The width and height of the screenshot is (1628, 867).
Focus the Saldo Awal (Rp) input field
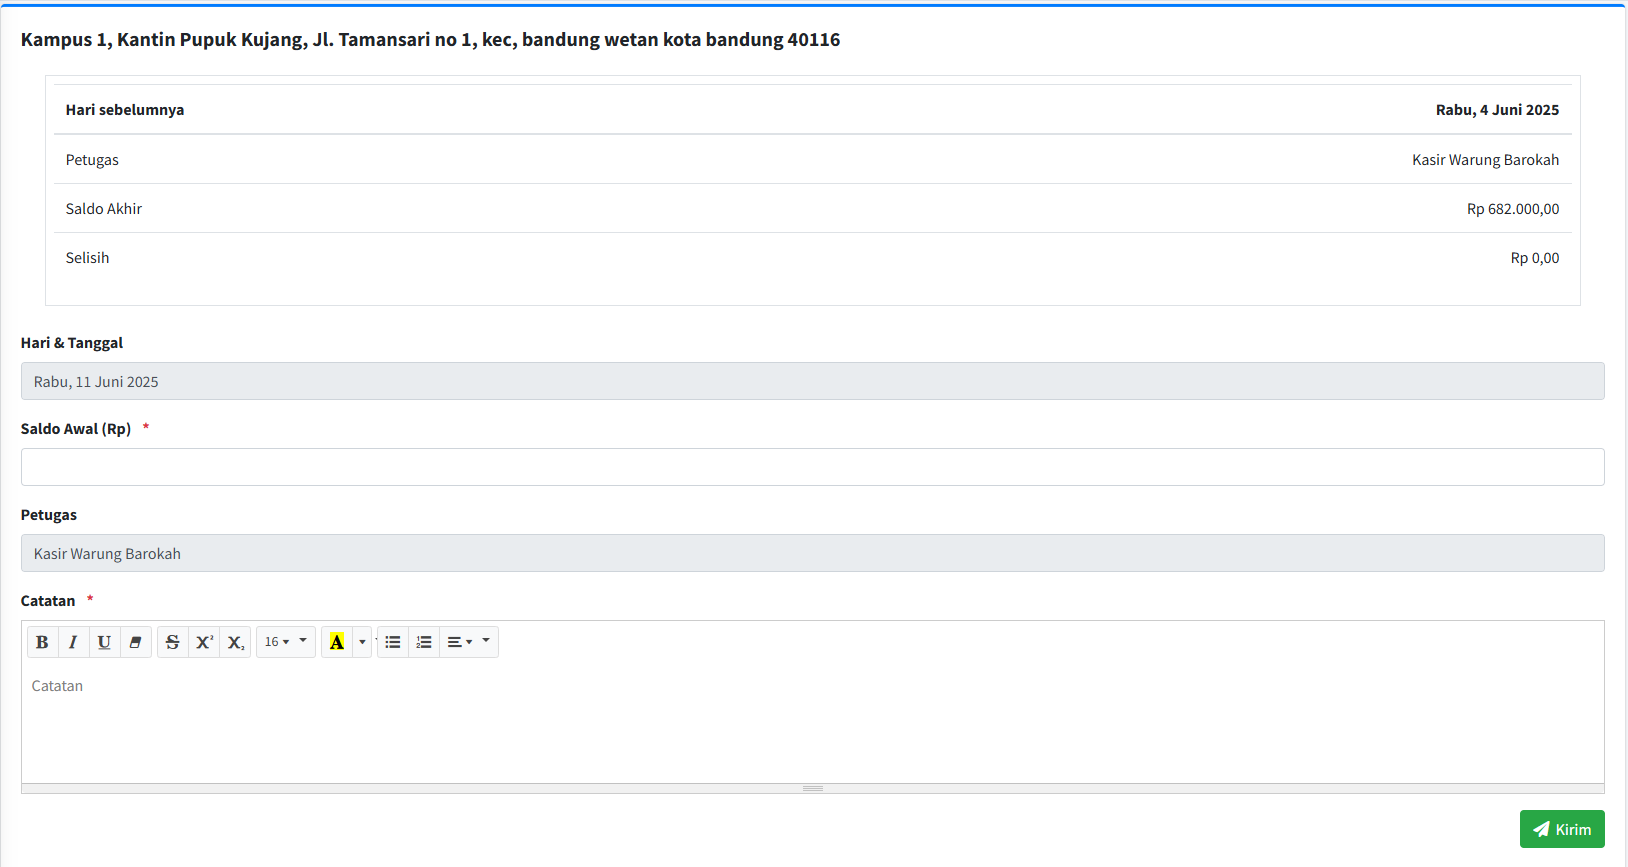[812, 467]
